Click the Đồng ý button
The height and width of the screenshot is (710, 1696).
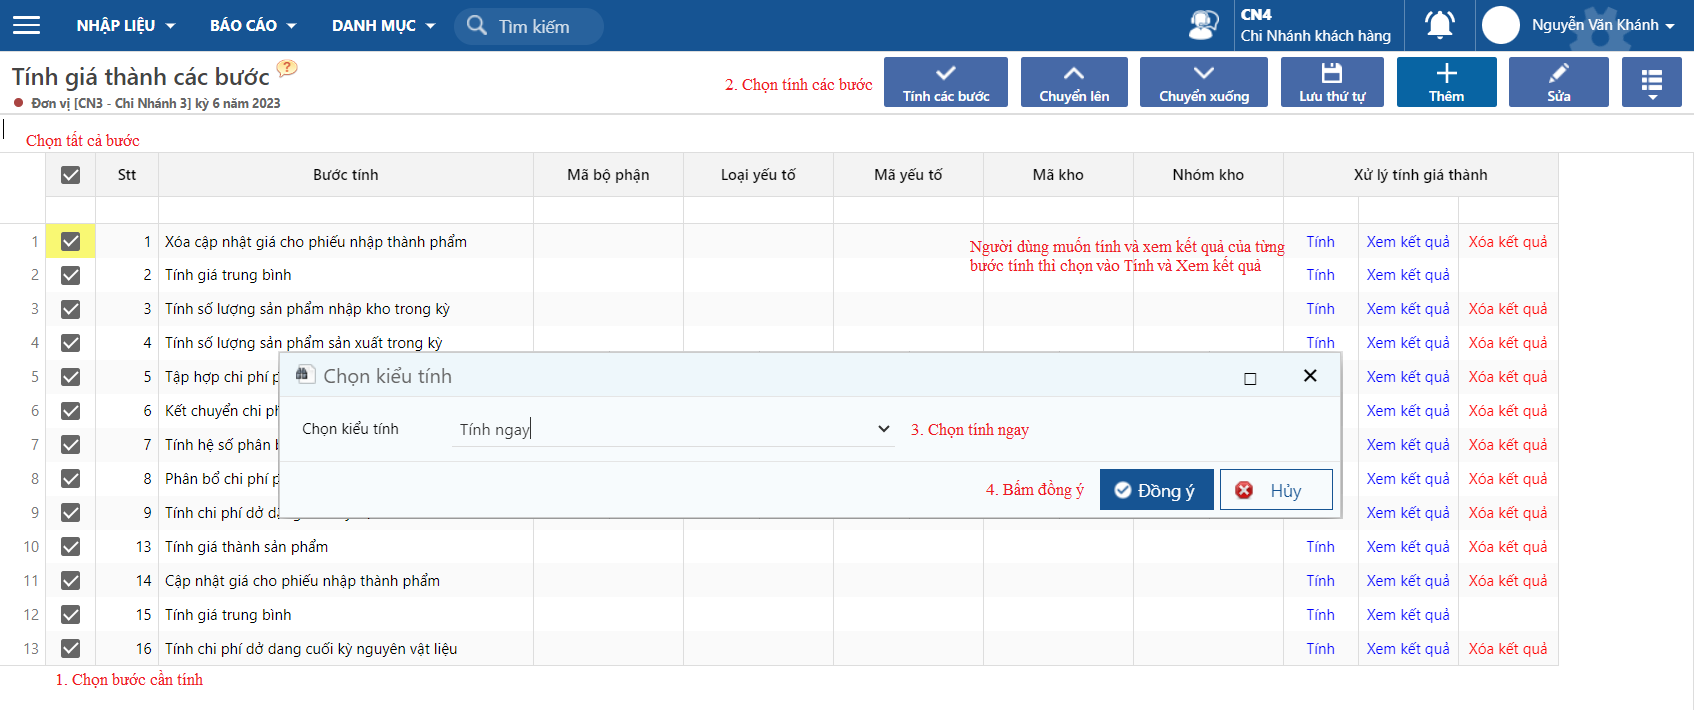1156,490
